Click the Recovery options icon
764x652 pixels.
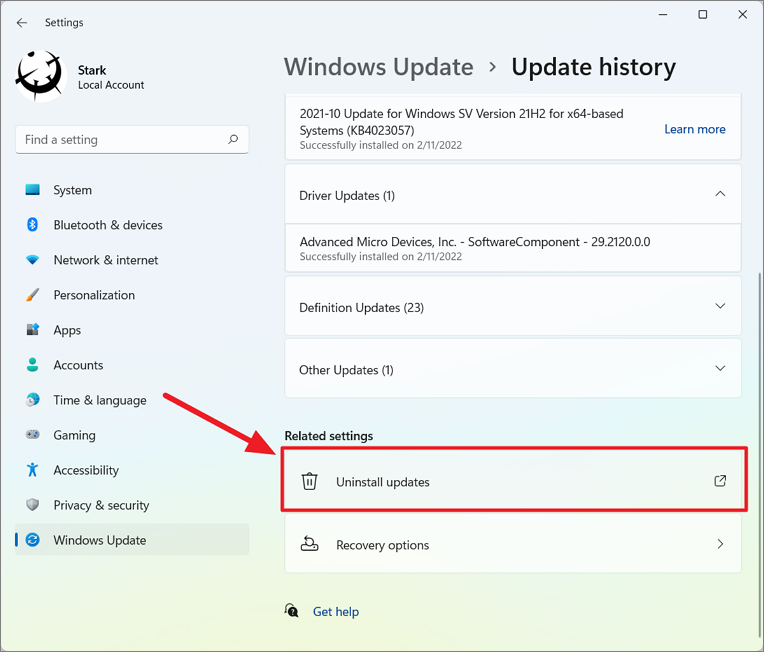tap(309, 543)
